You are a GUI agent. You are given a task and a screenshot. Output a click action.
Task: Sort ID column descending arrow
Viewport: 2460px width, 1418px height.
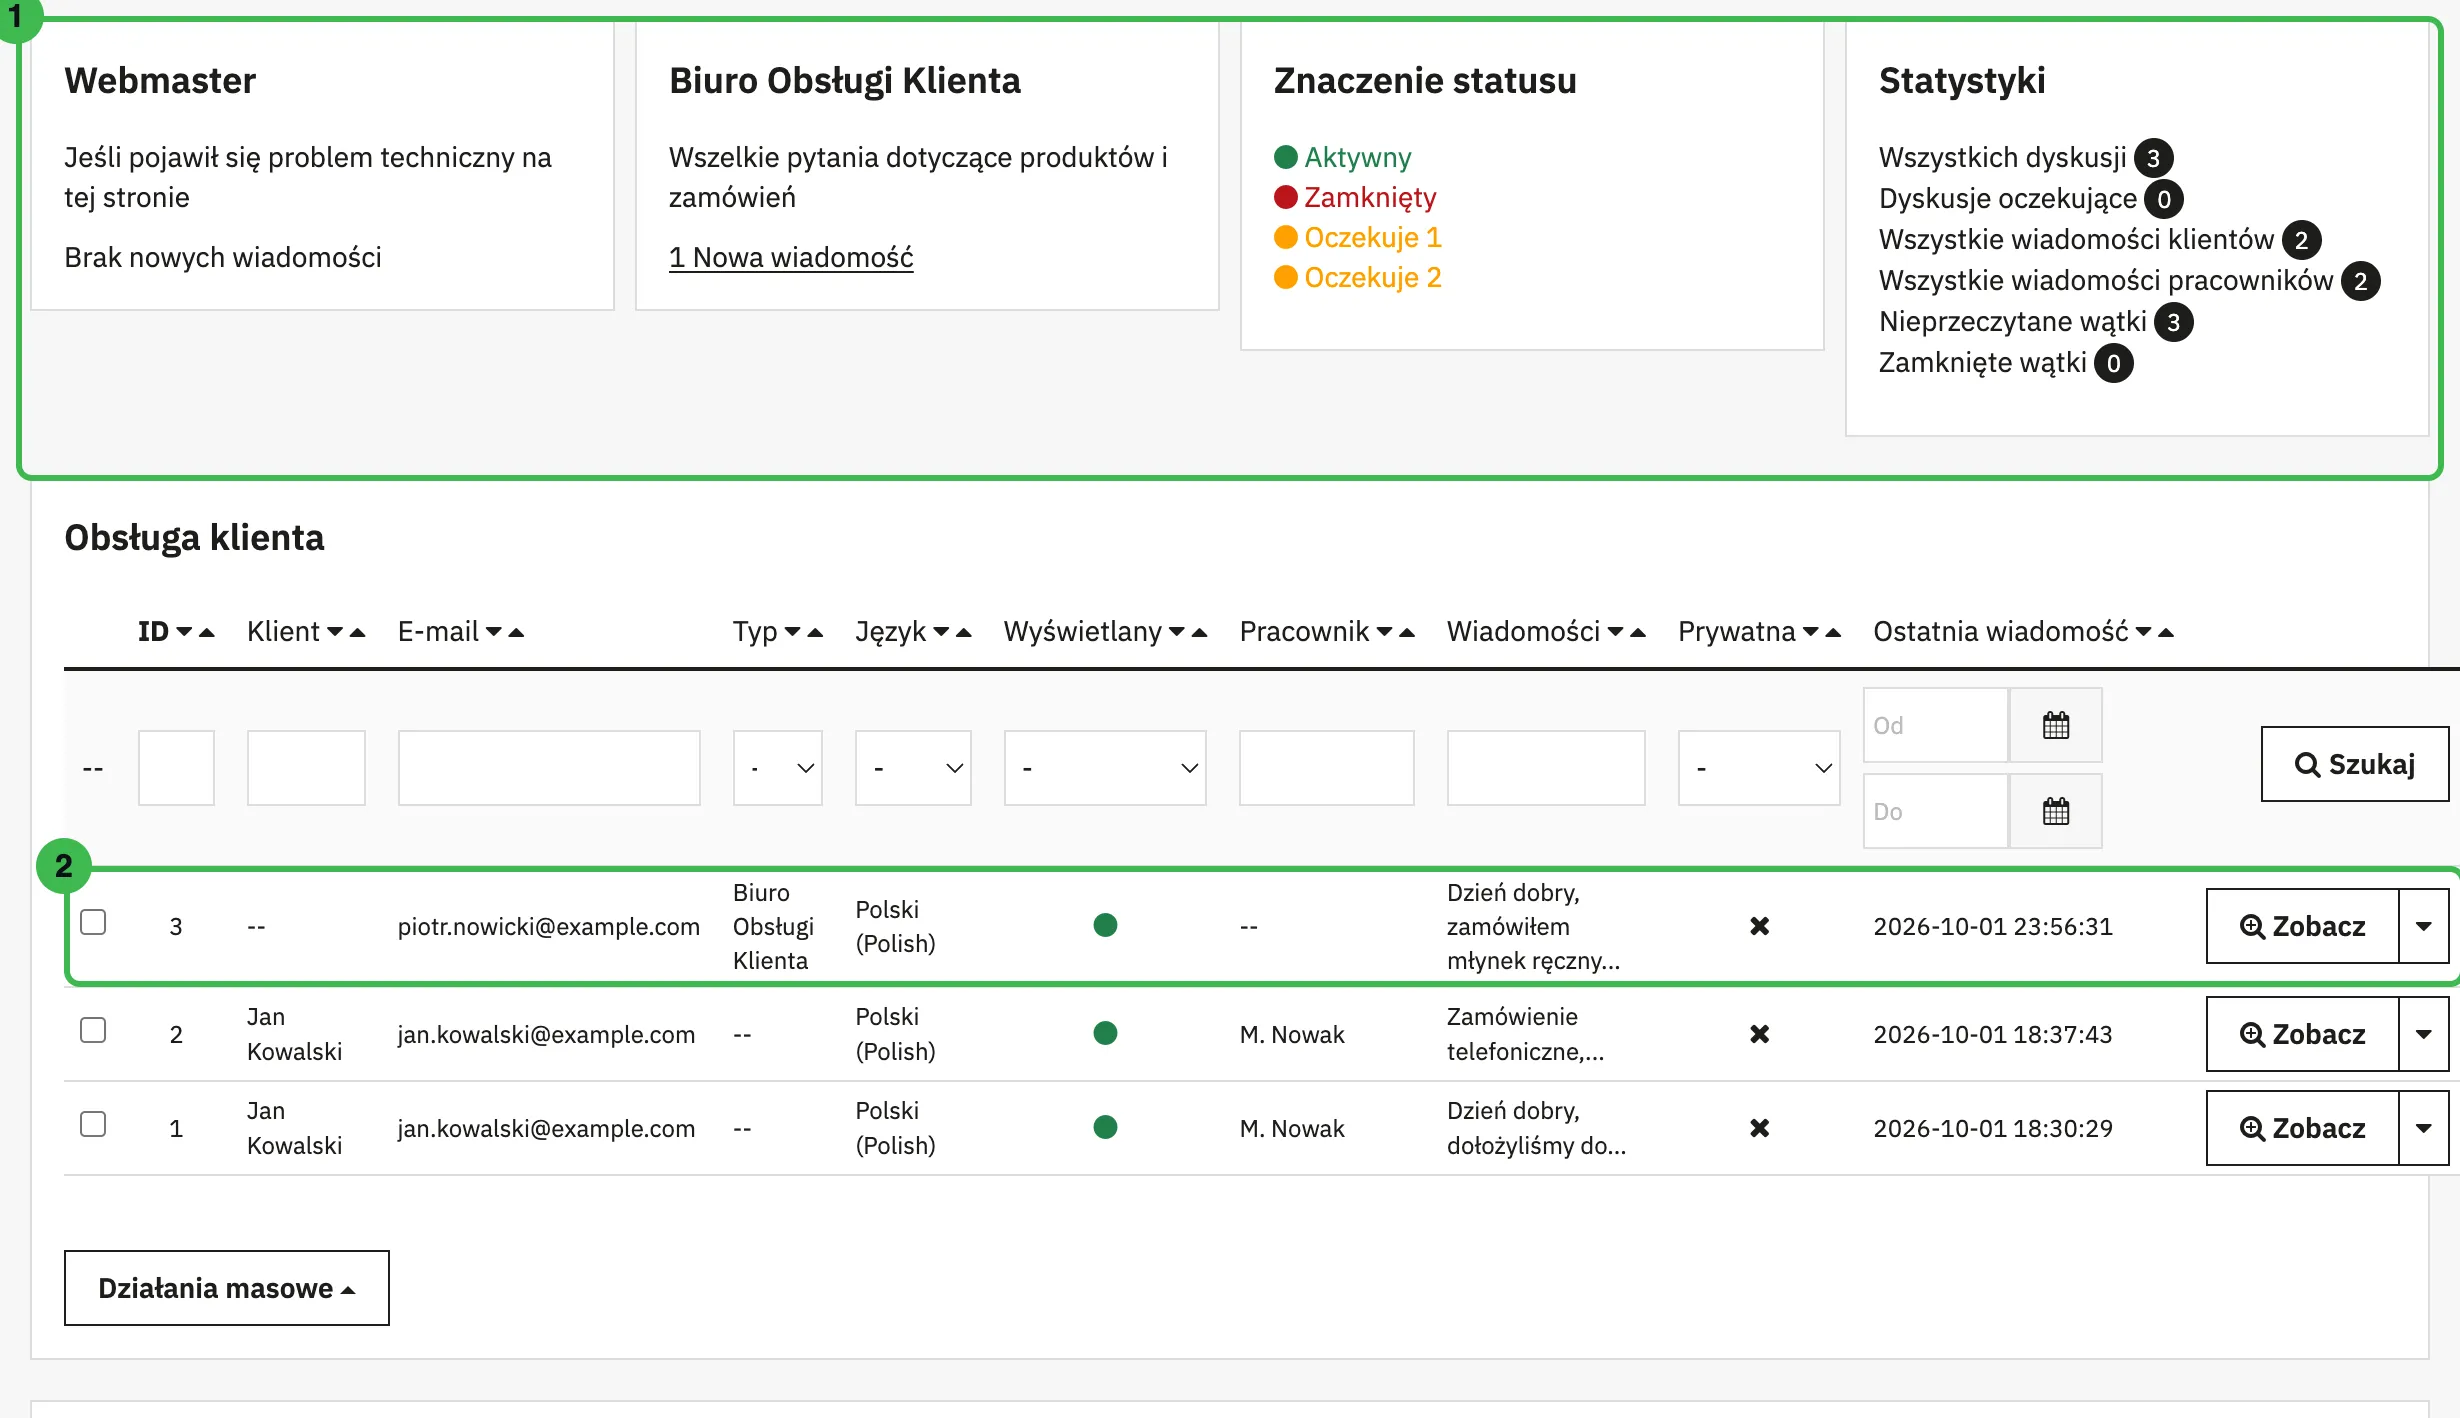click(184, 632)
